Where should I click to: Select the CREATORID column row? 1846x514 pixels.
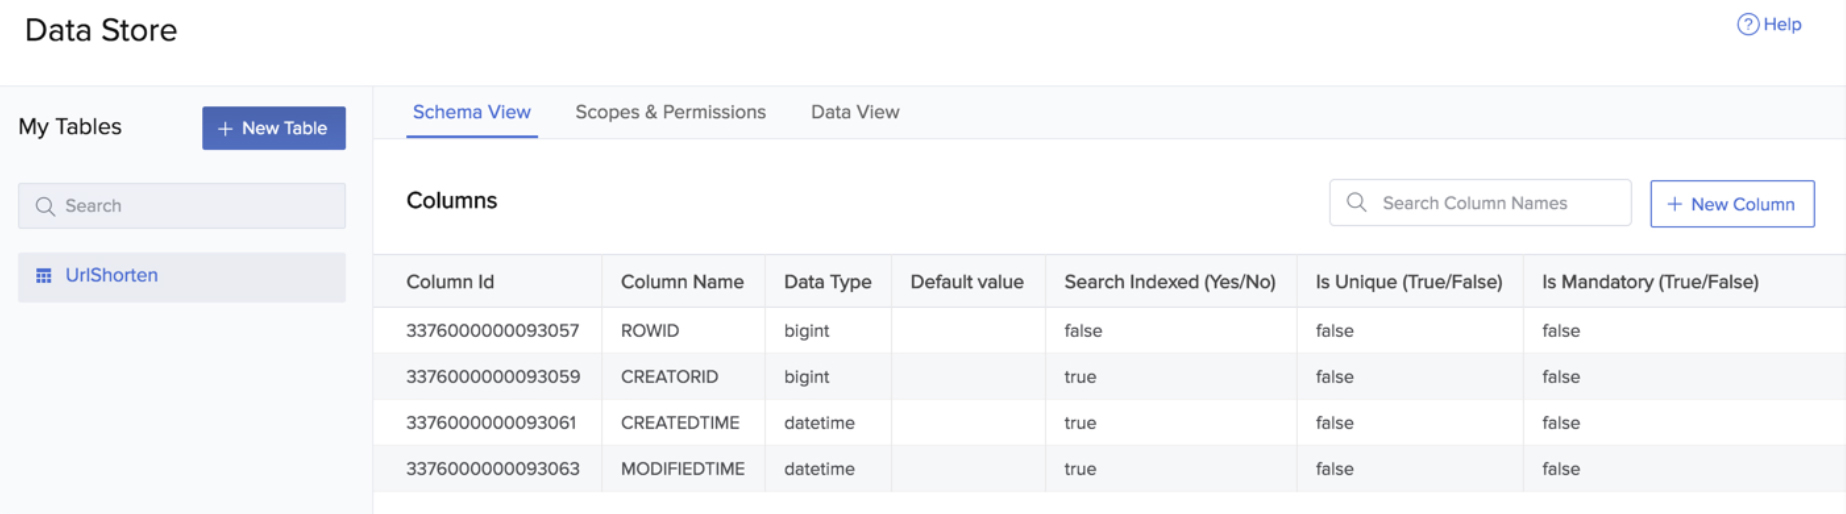tap(669, 377)
